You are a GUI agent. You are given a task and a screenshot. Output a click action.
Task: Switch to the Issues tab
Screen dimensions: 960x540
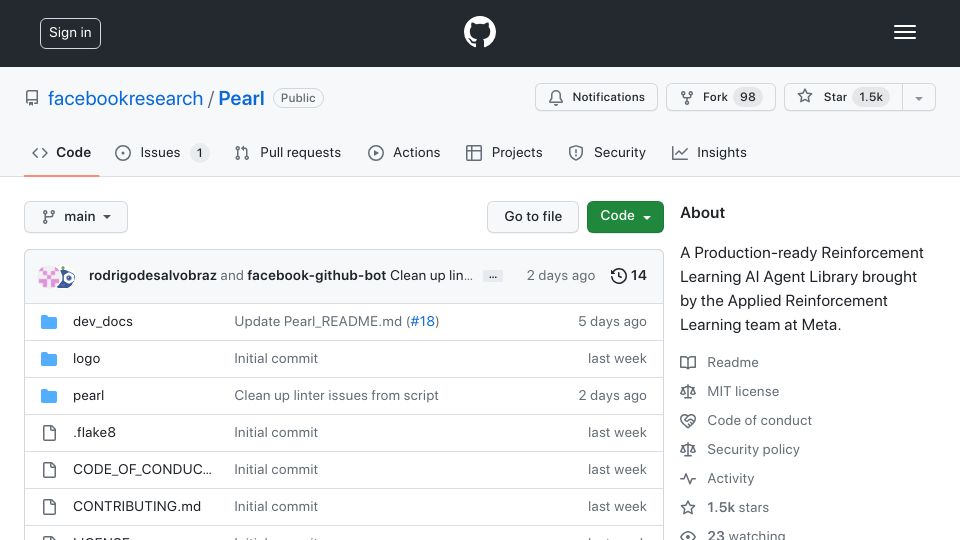[x=162, y=152]
